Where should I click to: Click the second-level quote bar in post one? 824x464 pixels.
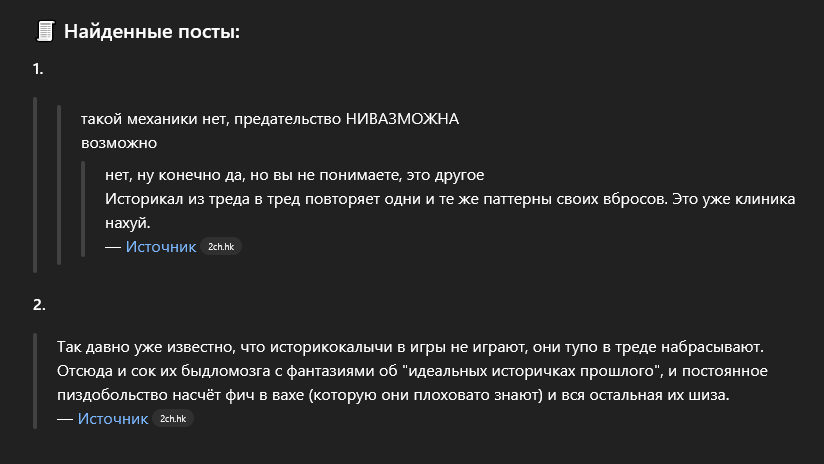[x=59, y=185]
